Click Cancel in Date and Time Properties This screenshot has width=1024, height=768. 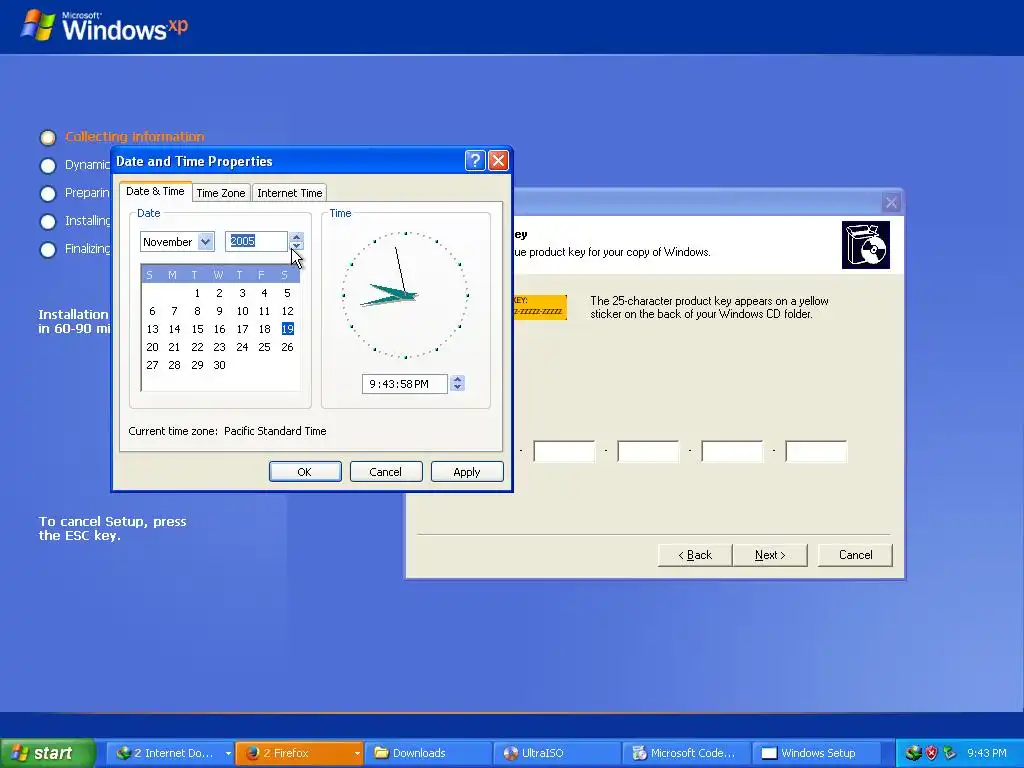click(386, 472)
